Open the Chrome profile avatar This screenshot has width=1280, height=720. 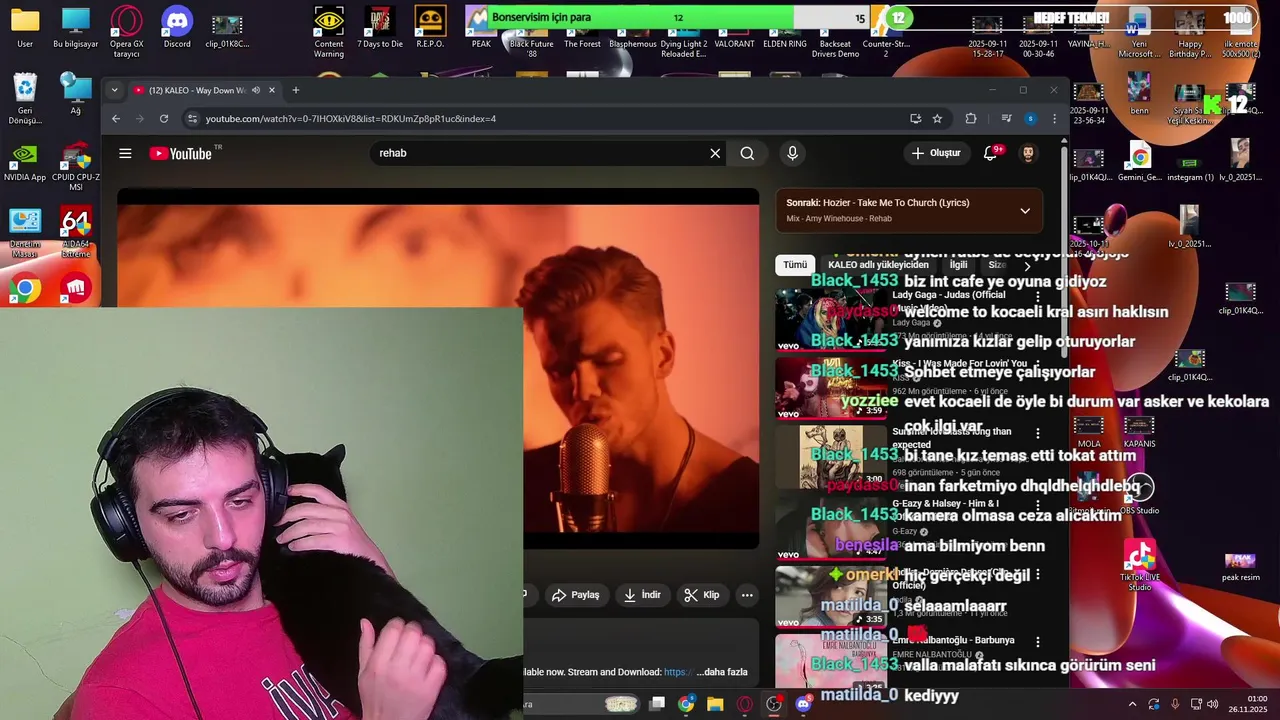pyautogui.click(x=1030, y=118)
